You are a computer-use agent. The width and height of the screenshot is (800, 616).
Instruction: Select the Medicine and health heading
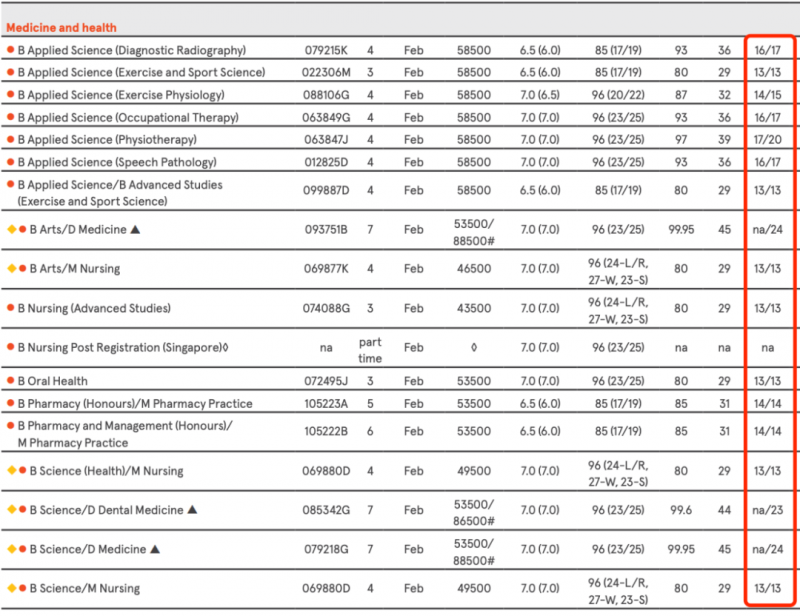(x=61, y=28)
